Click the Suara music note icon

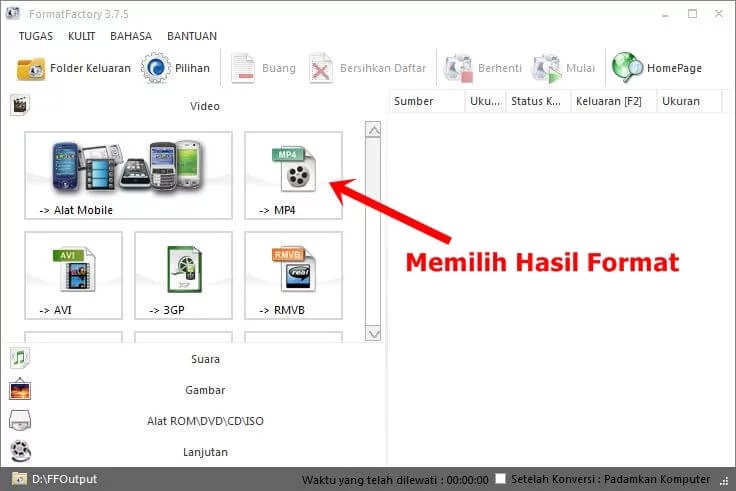(20, 358)
